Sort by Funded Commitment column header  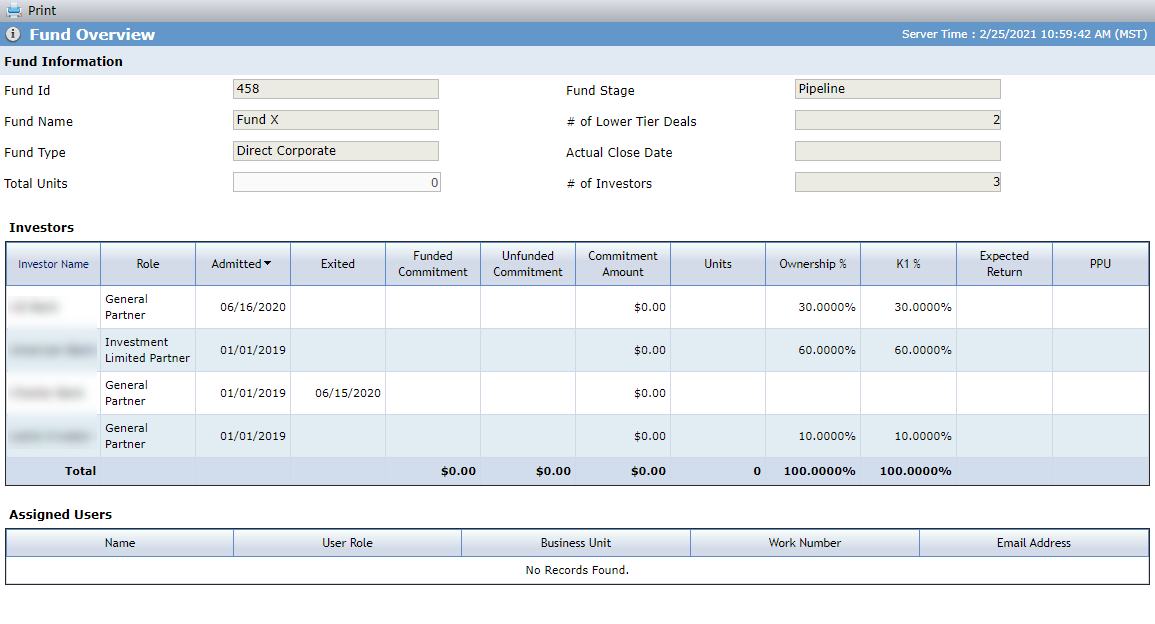click(x=433, y=264)
